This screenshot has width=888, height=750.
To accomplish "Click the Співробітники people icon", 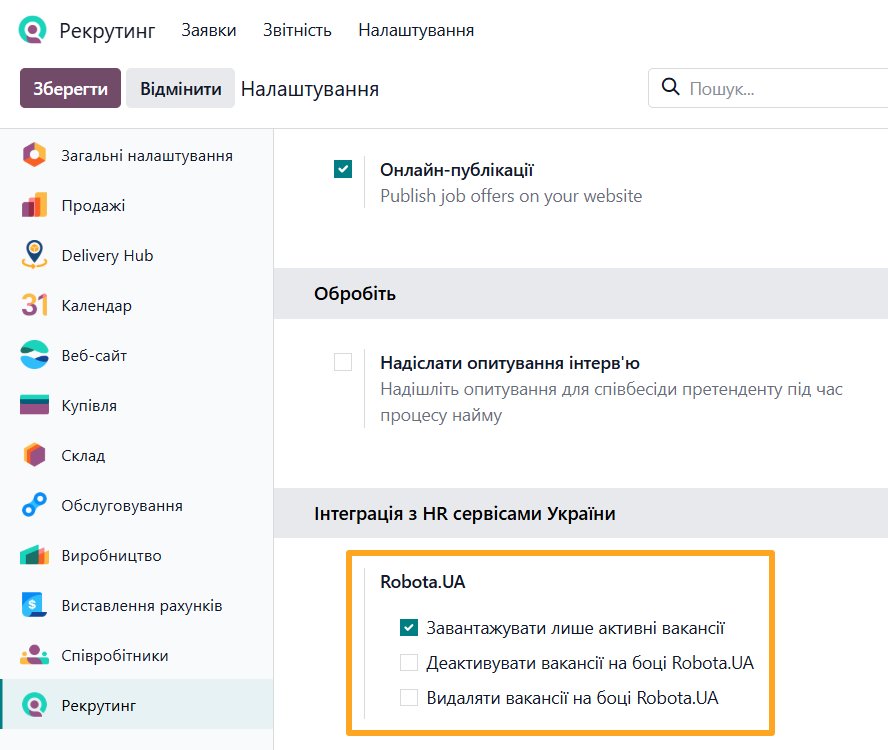I will click(35, 655).
